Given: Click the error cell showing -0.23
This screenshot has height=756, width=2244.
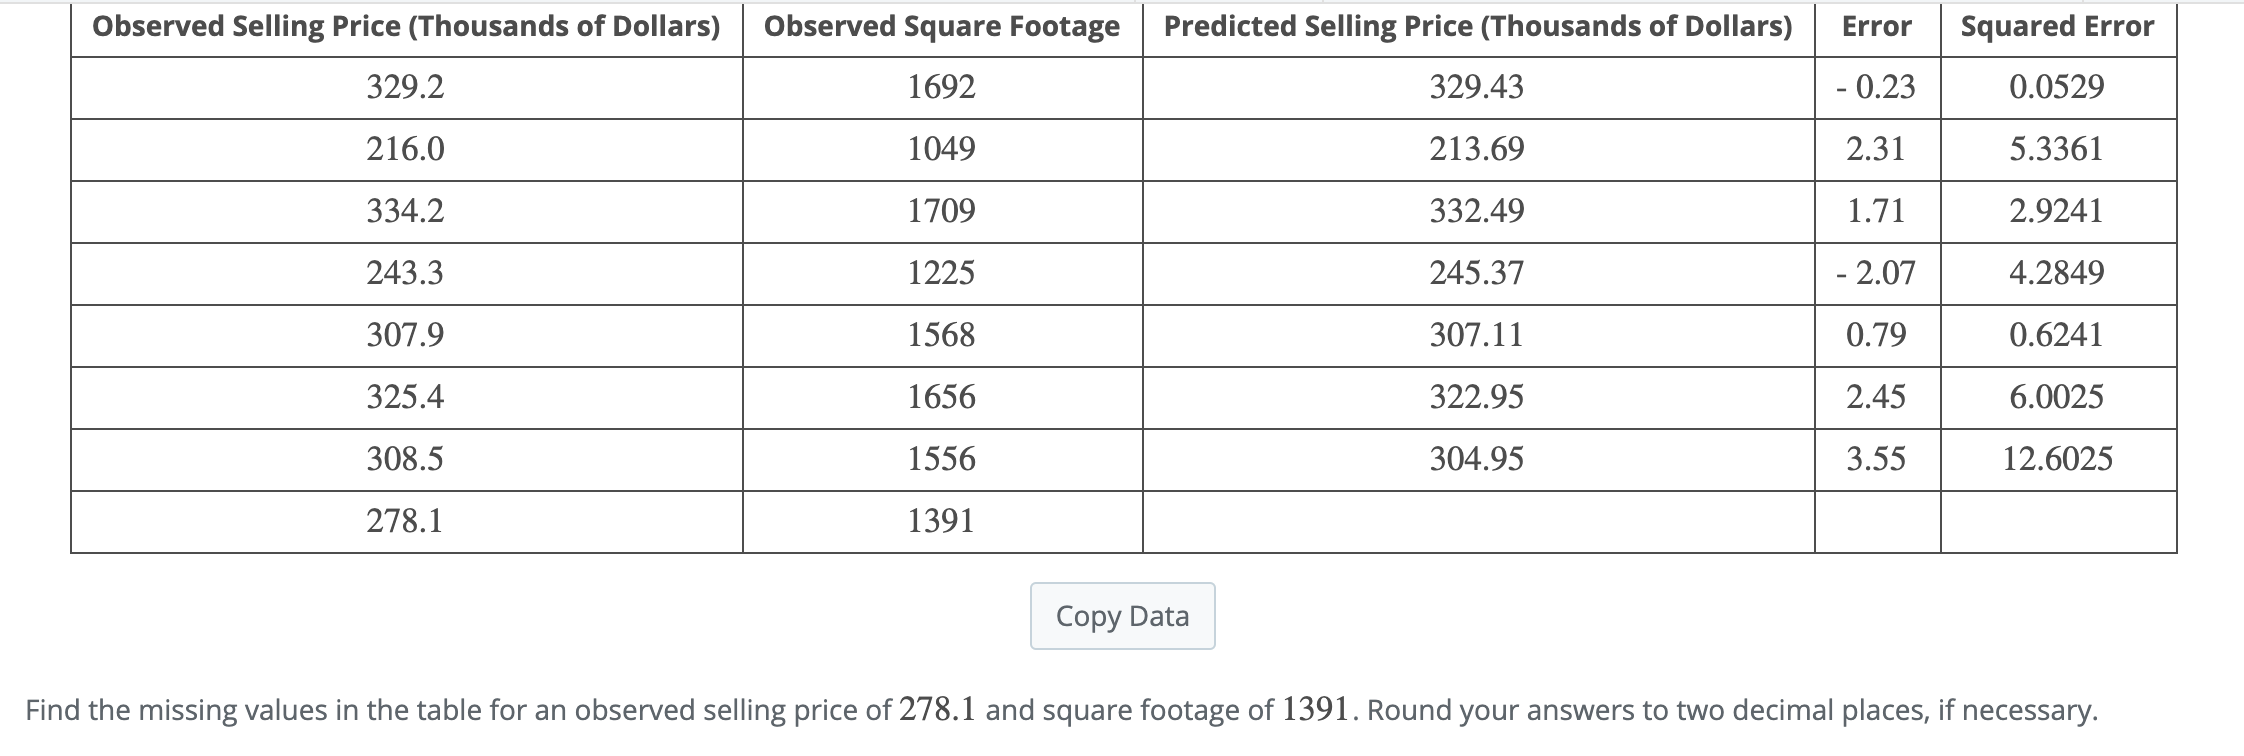Looking at the screenshot, I should 1876,88.
